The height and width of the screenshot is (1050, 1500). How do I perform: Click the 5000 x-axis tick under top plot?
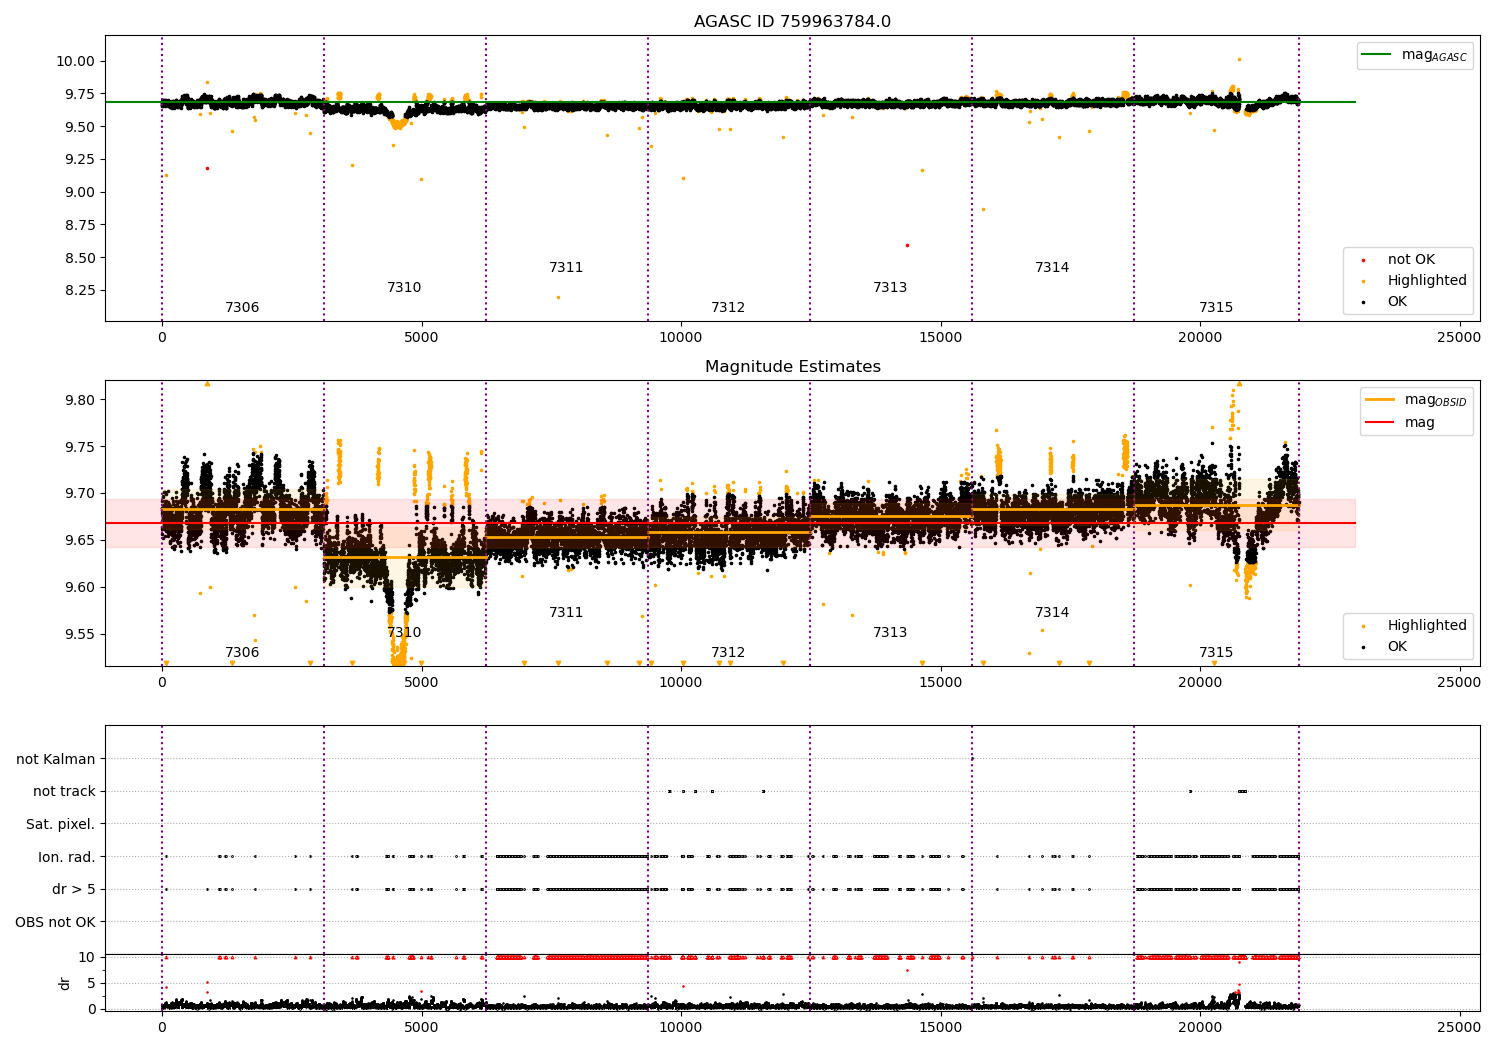[421, 338]
